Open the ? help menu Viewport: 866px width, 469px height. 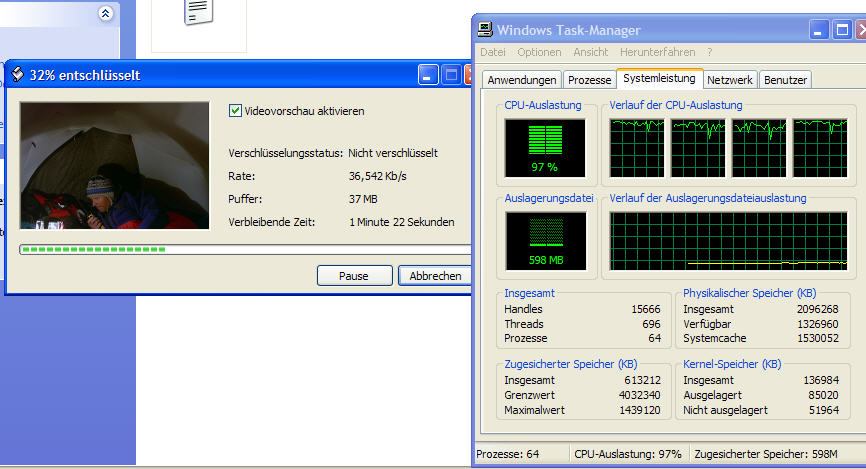point(709,52)
